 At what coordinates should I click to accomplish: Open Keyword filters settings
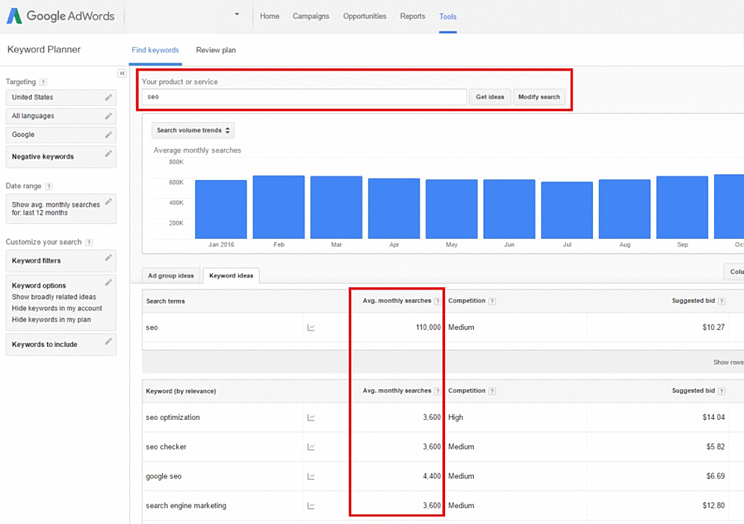pos(61,261)
